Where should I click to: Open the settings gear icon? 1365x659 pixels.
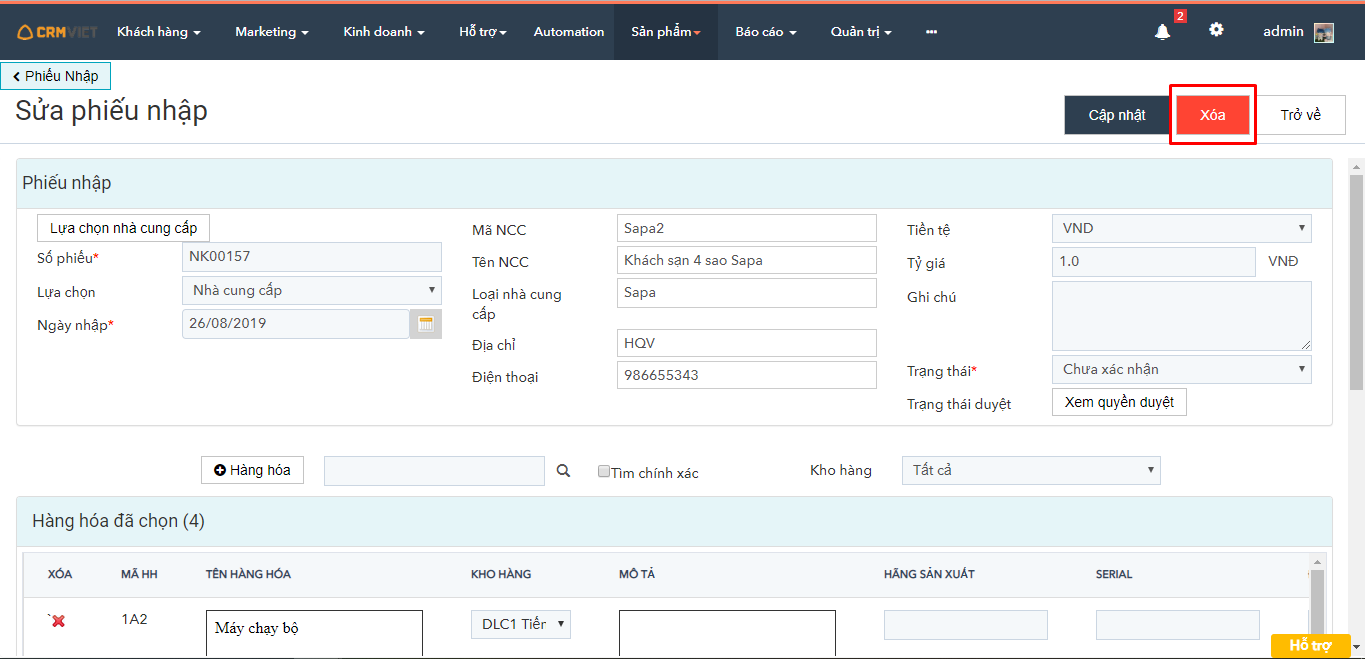tap(1216, 30)
